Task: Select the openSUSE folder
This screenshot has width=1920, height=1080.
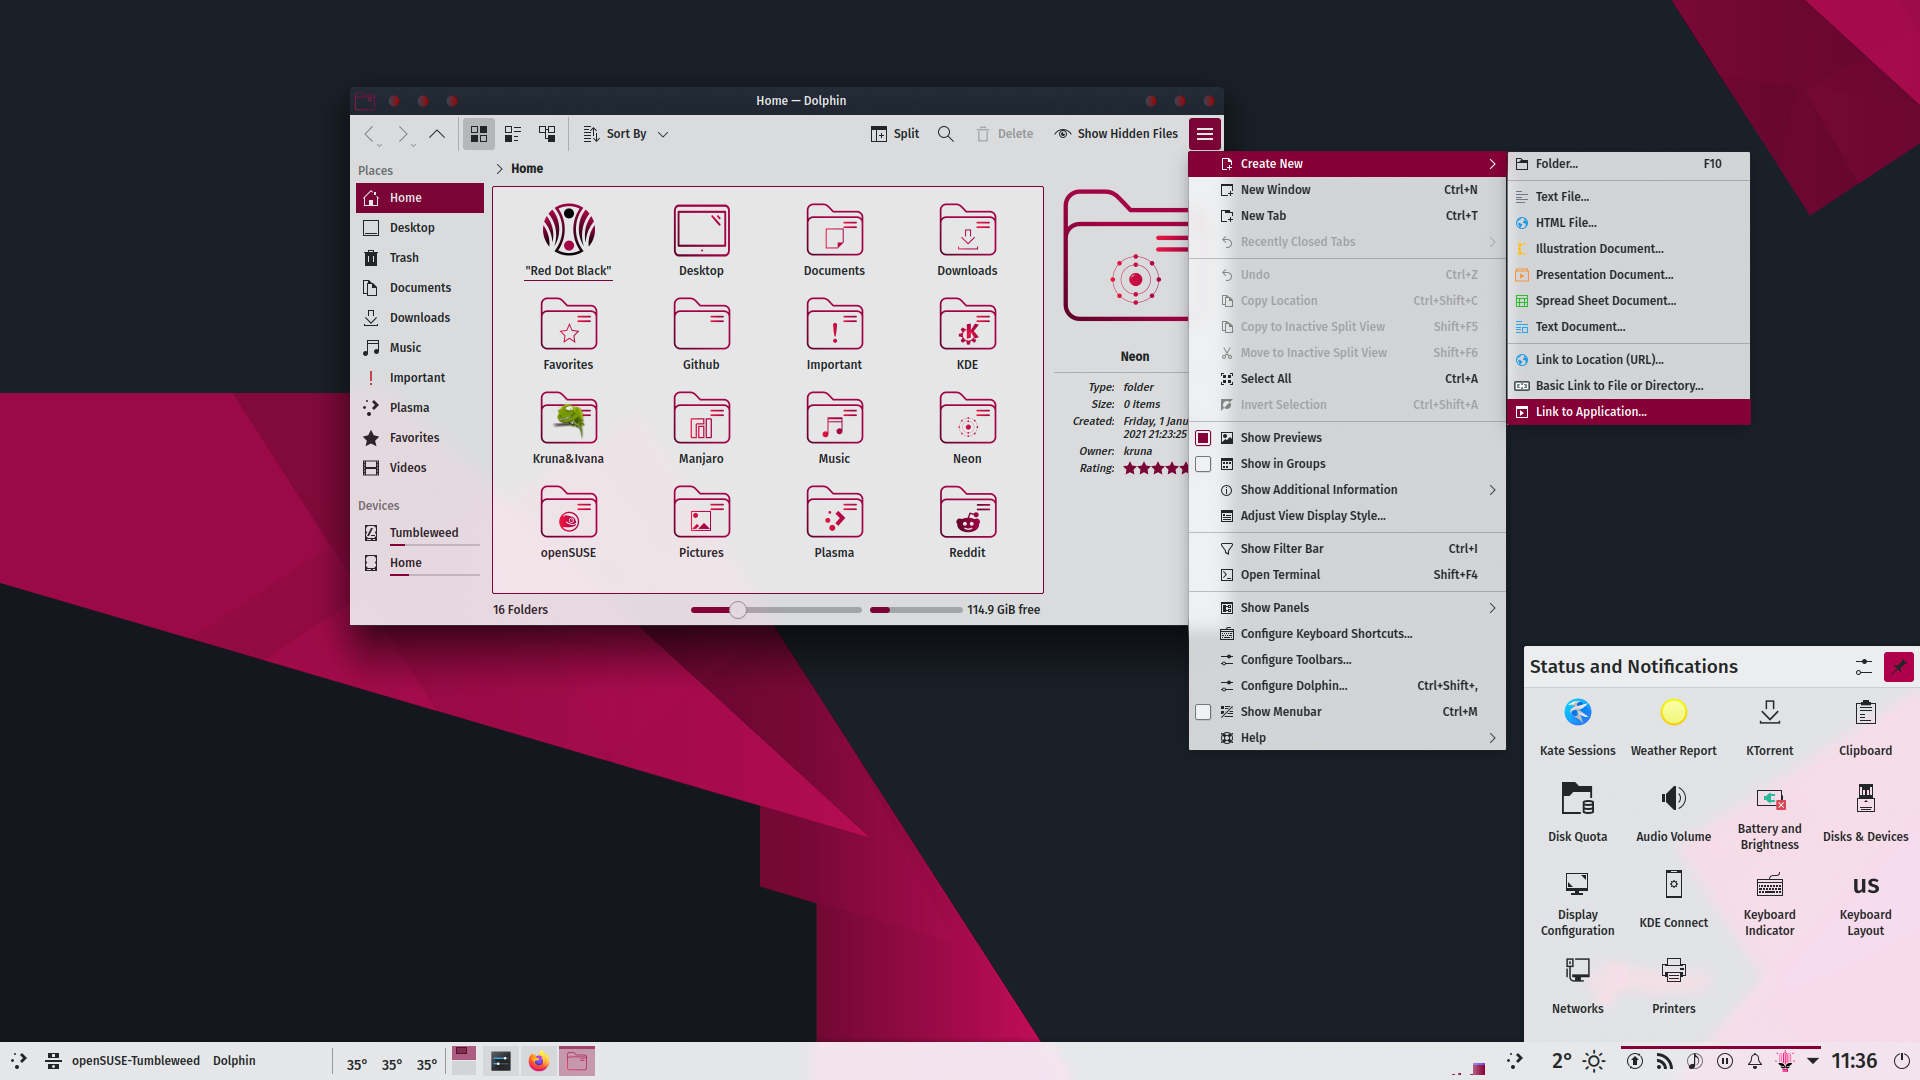Action: 568,522
